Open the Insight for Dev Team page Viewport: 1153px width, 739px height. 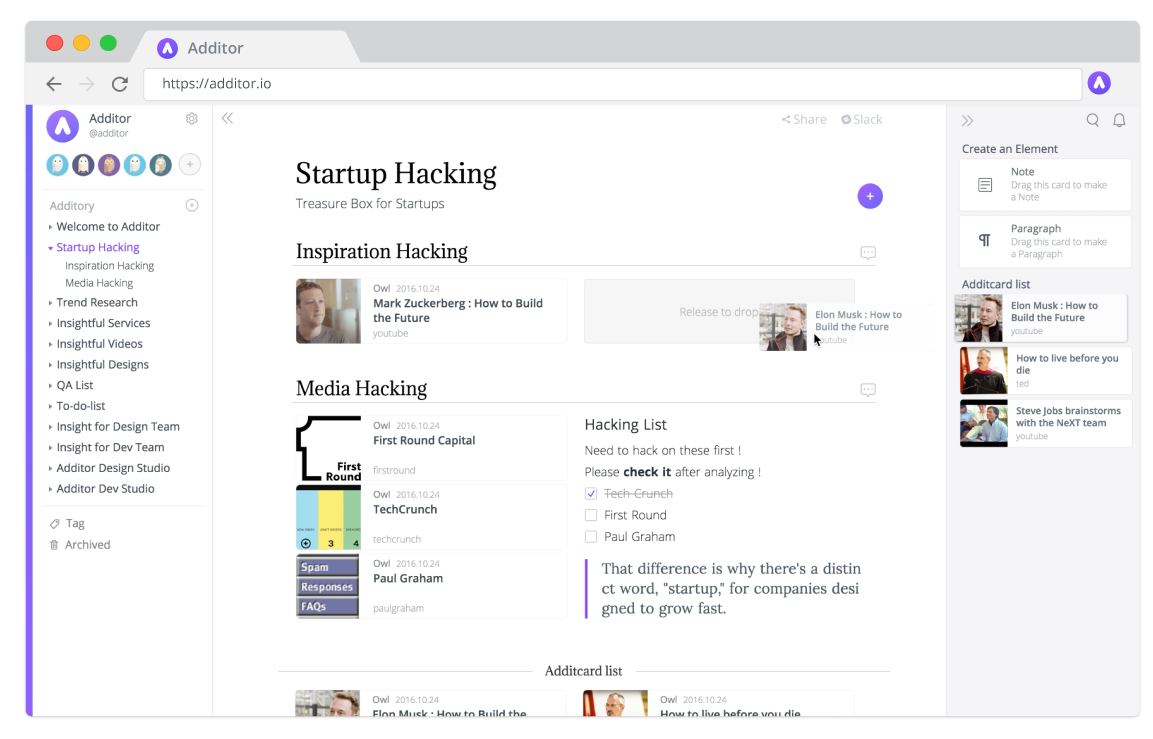[112, 447]
